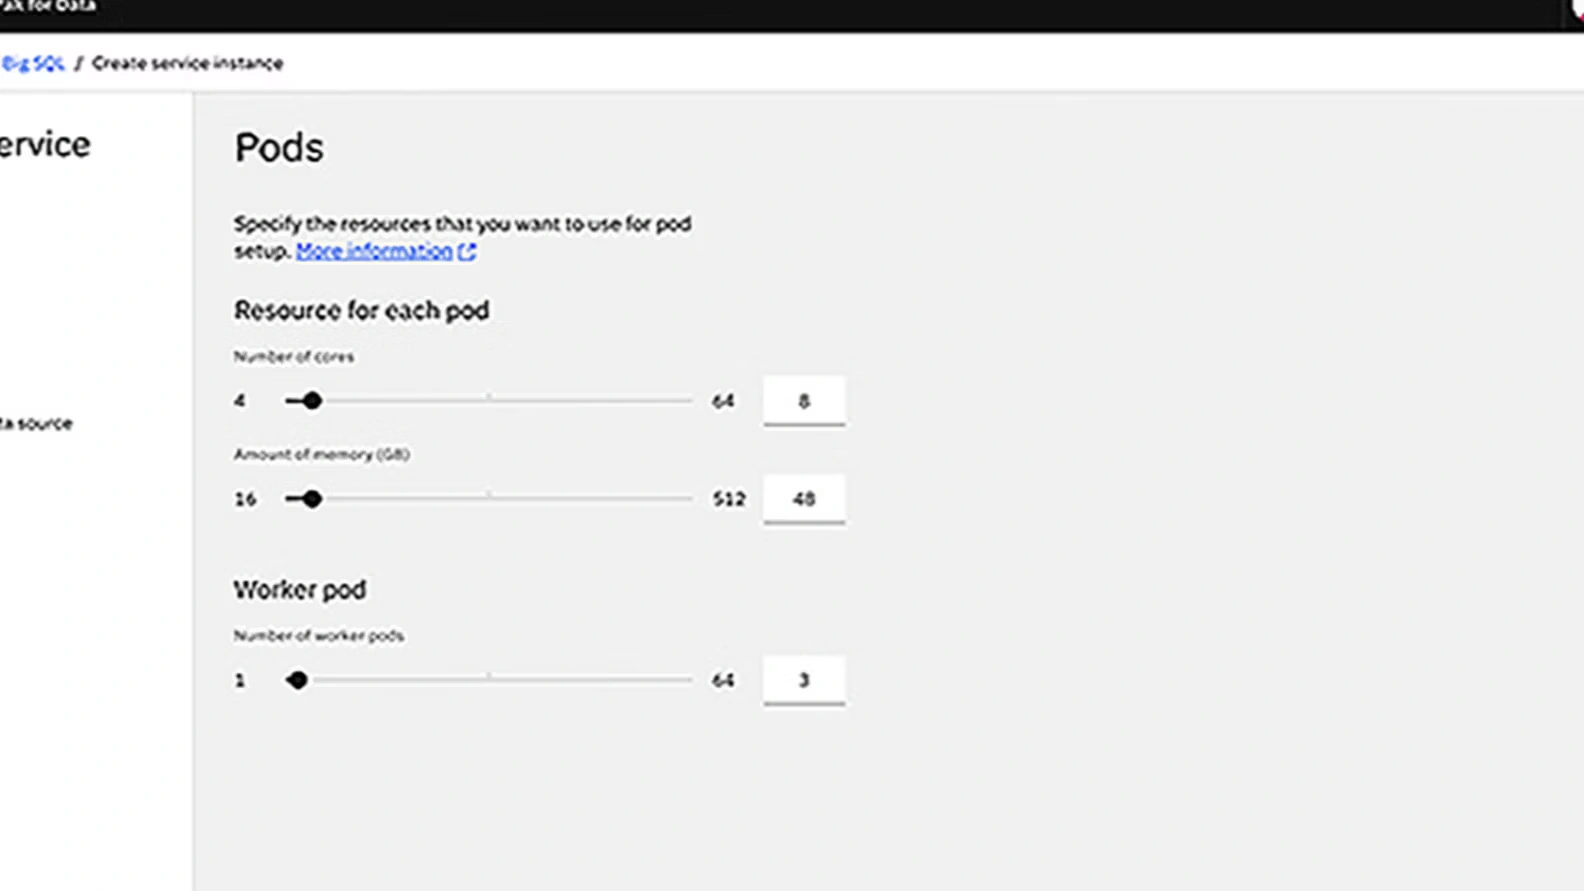Focus the worker pods input showing 3
The width and height of the screenshot is (1584, 891).
pos(803,680)
